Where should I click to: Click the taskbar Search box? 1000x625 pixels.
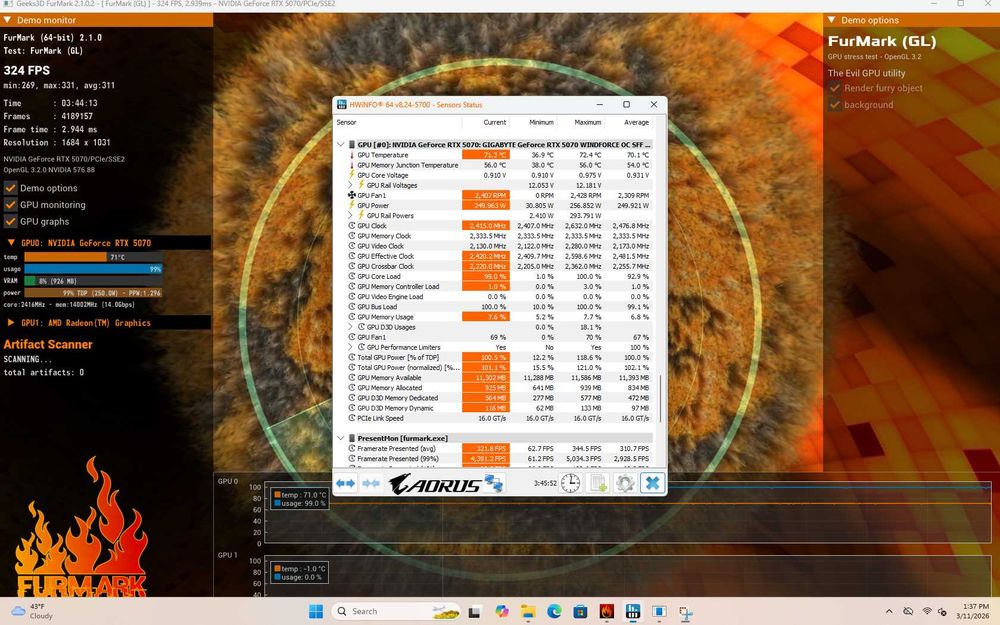(396, 612)
